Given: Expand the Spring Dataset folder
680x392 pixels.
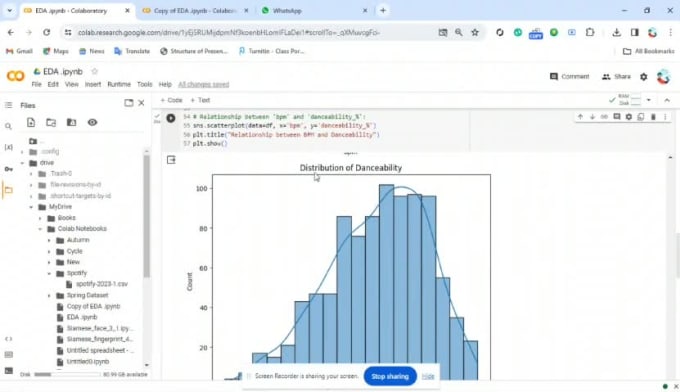Looking at the screenshot, I should (49, 295).
